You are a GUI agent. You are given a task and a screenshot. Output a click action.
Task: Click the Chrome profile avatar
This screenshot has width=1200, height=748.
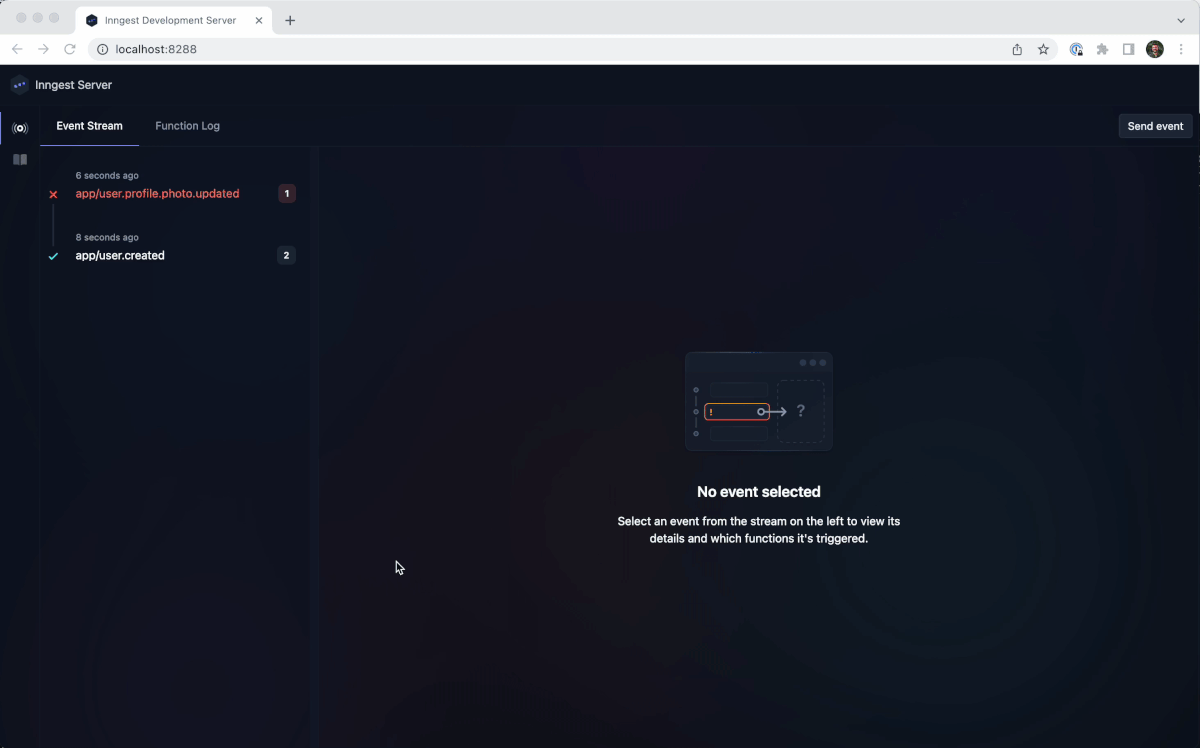[x=1155, y=48]
